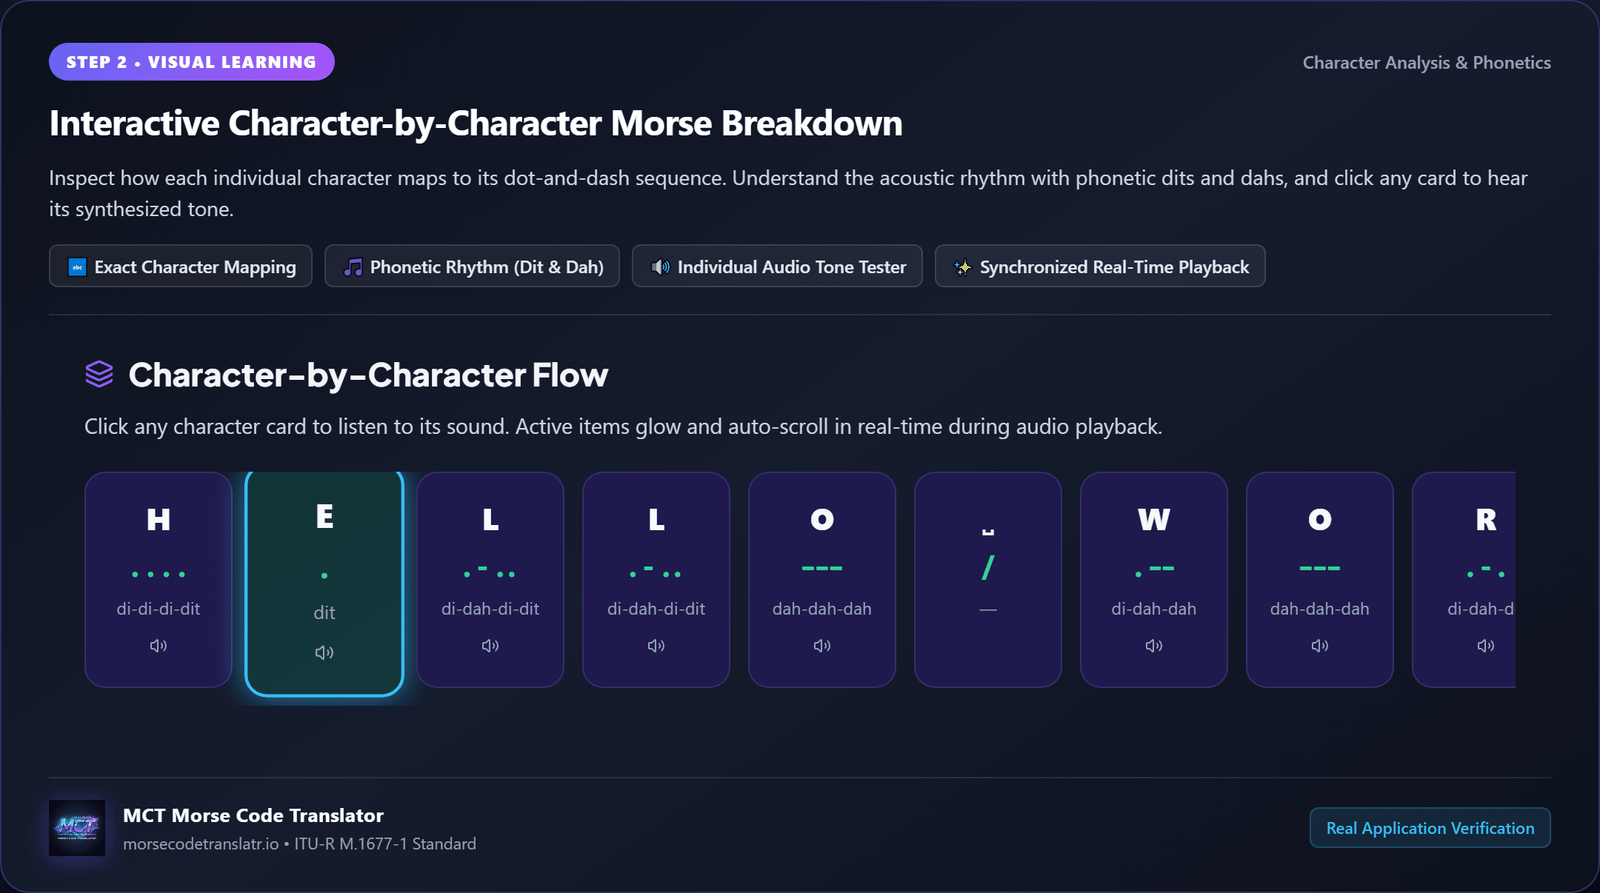Screen dimensions: 1600x893
Task: Select the Phonetic Rhythm (Dit & Dah) chip
Action: [x=472, y=266]
